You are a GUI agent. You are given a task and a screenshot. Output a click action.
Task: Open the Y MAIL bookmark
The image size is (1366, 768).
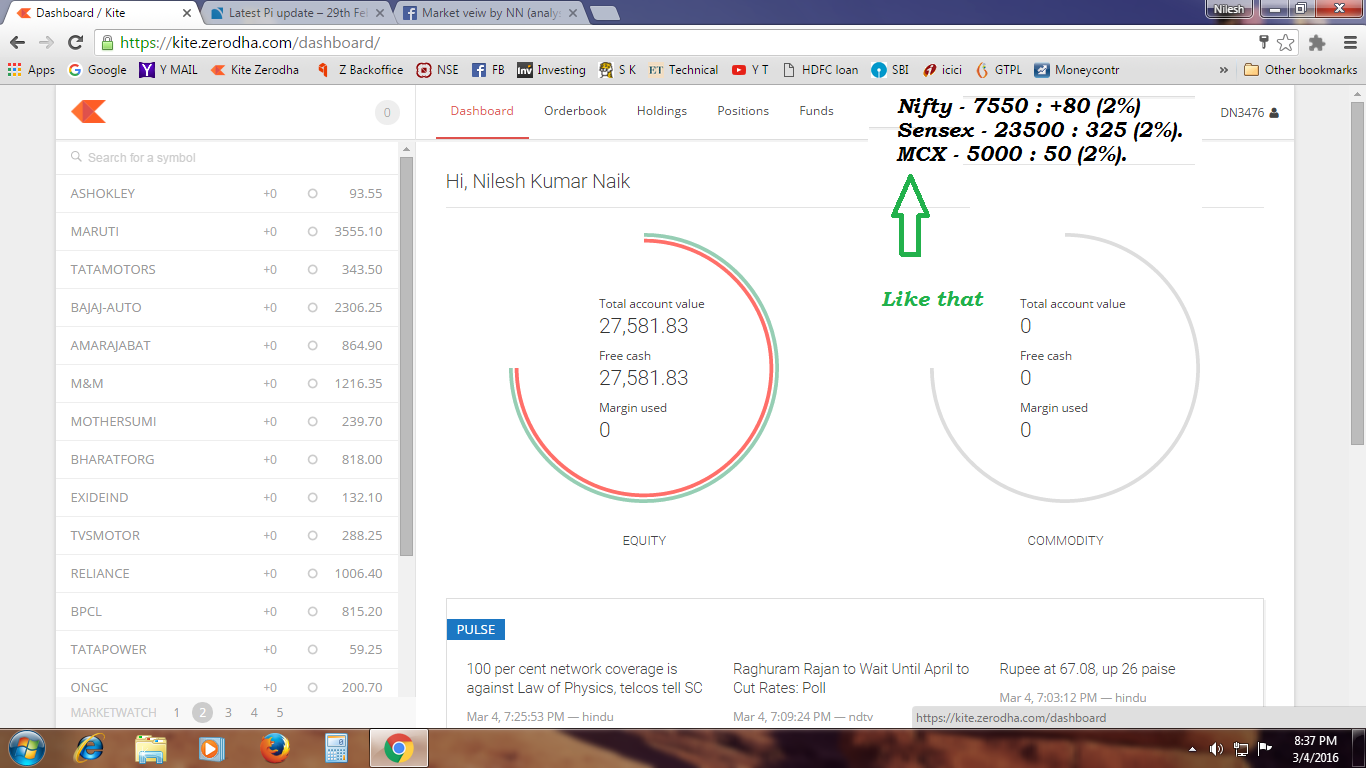pos(168,70)
